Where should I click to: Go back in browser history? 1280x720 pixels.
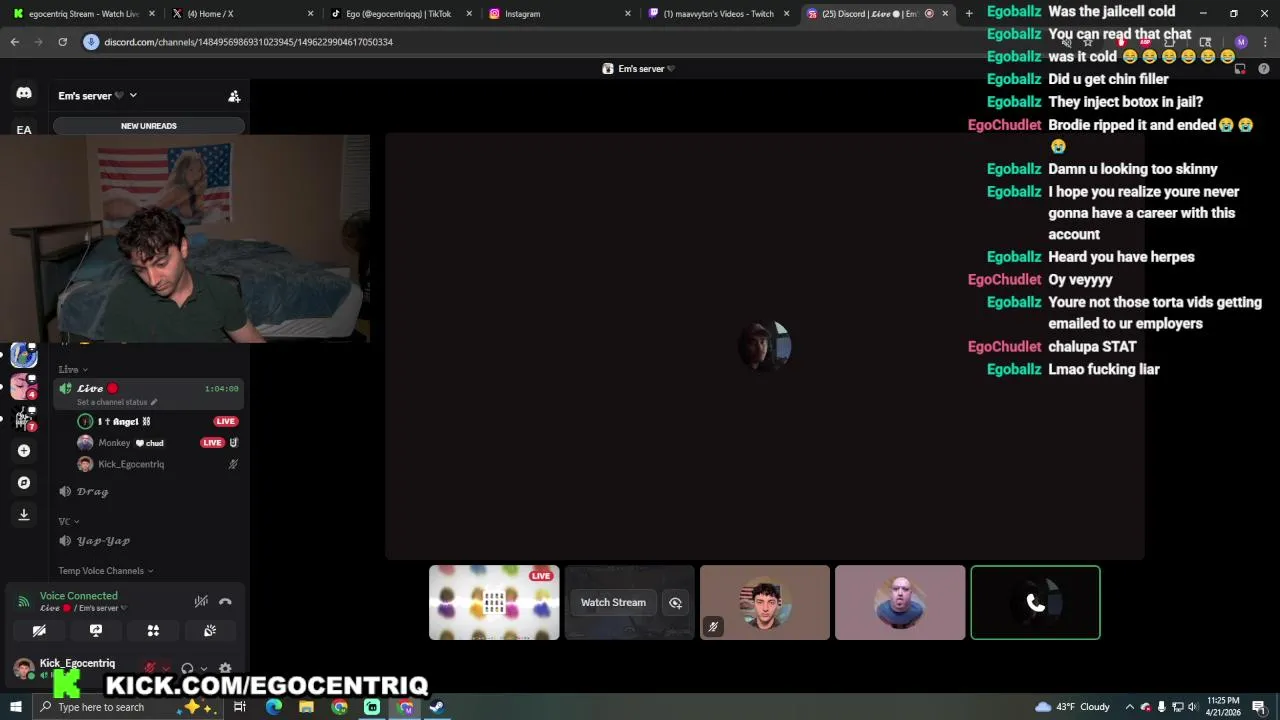point(15,42)
